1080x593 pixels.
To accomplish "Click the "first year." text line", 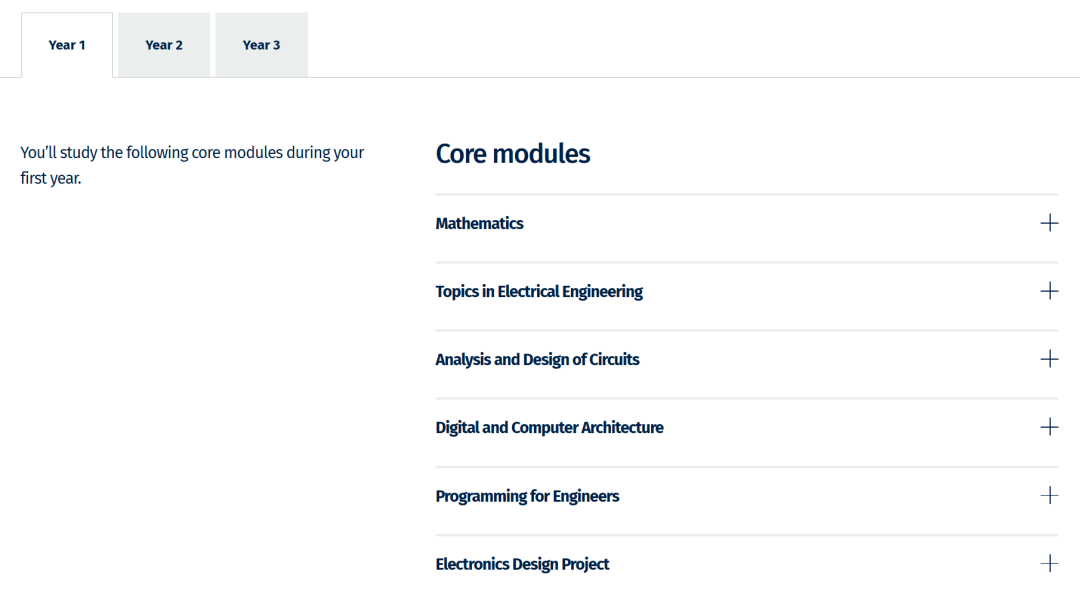I will point(51,178).
